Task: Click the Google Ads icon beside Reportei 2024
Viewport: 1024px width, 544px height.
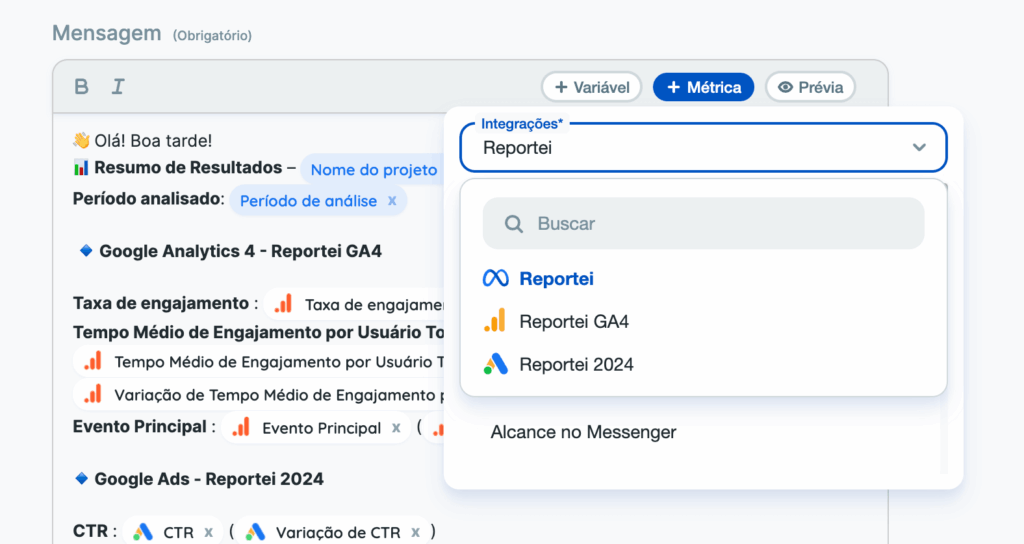Action: point(496,364)
